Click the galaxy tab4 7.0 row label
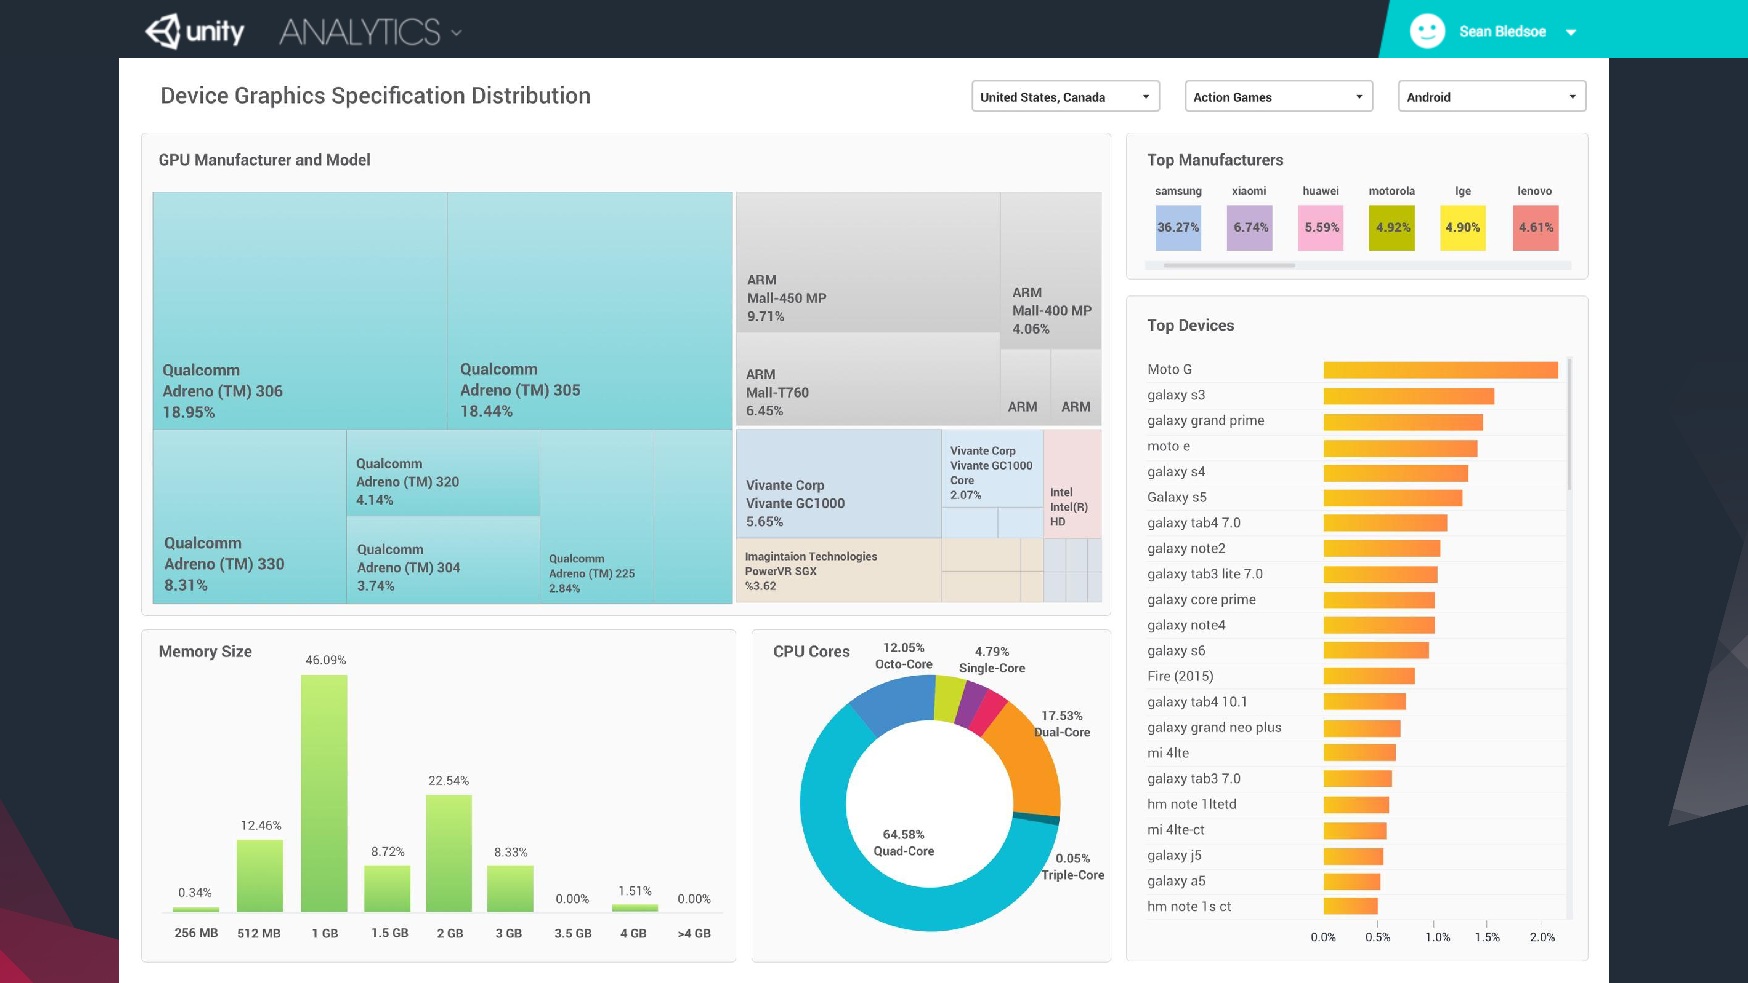Image resolution: width=1748 pixels, height=983 pixels. click(1194, 523)
